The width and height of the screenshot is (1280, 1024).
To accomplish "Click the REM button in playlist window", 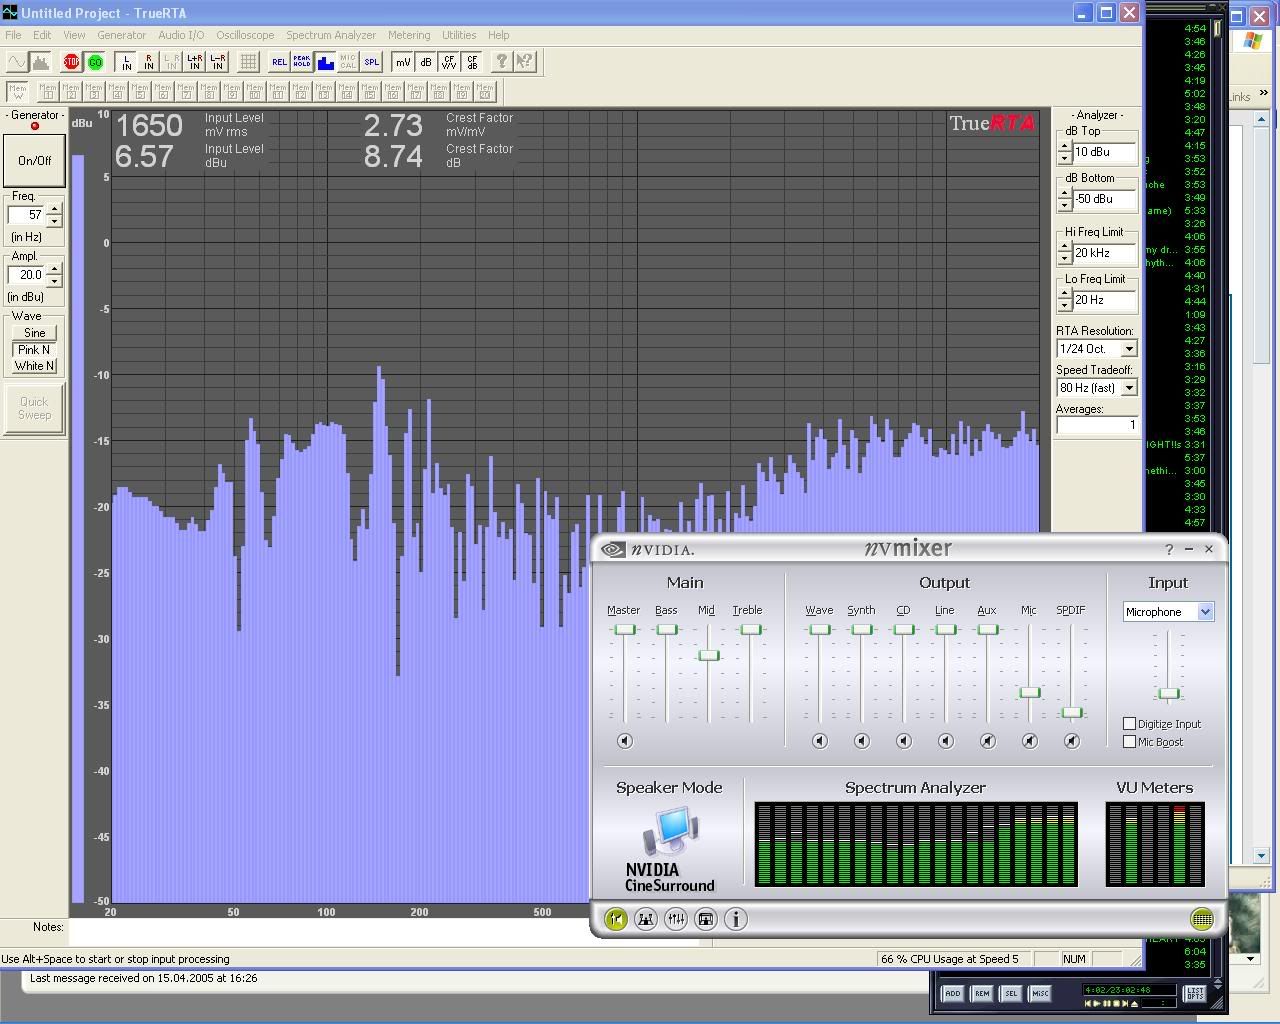I will tap(982, 993).
